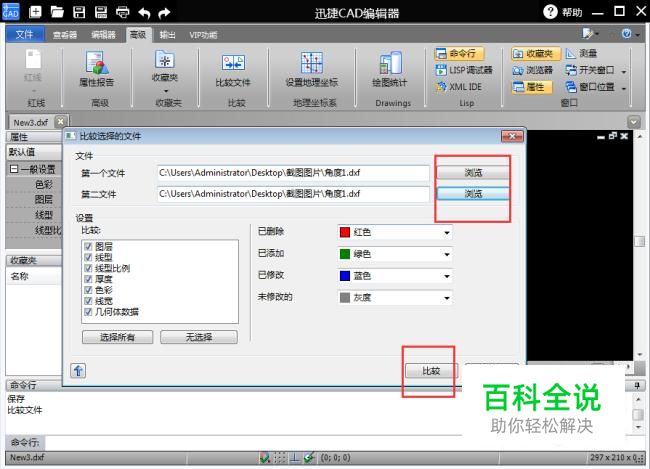The height and width of the screenshot is (469, 650).
Task: Click the 比较 compare button
Action: (431, 371)
